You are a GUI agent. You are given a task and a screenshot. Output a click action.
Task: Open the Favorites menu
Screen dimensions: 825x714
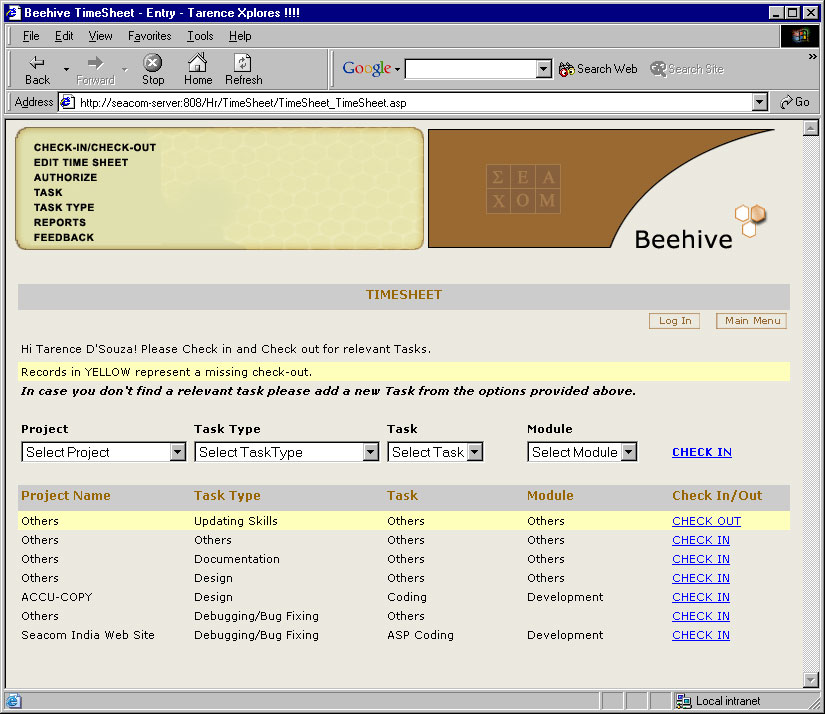tap(149, 36)
